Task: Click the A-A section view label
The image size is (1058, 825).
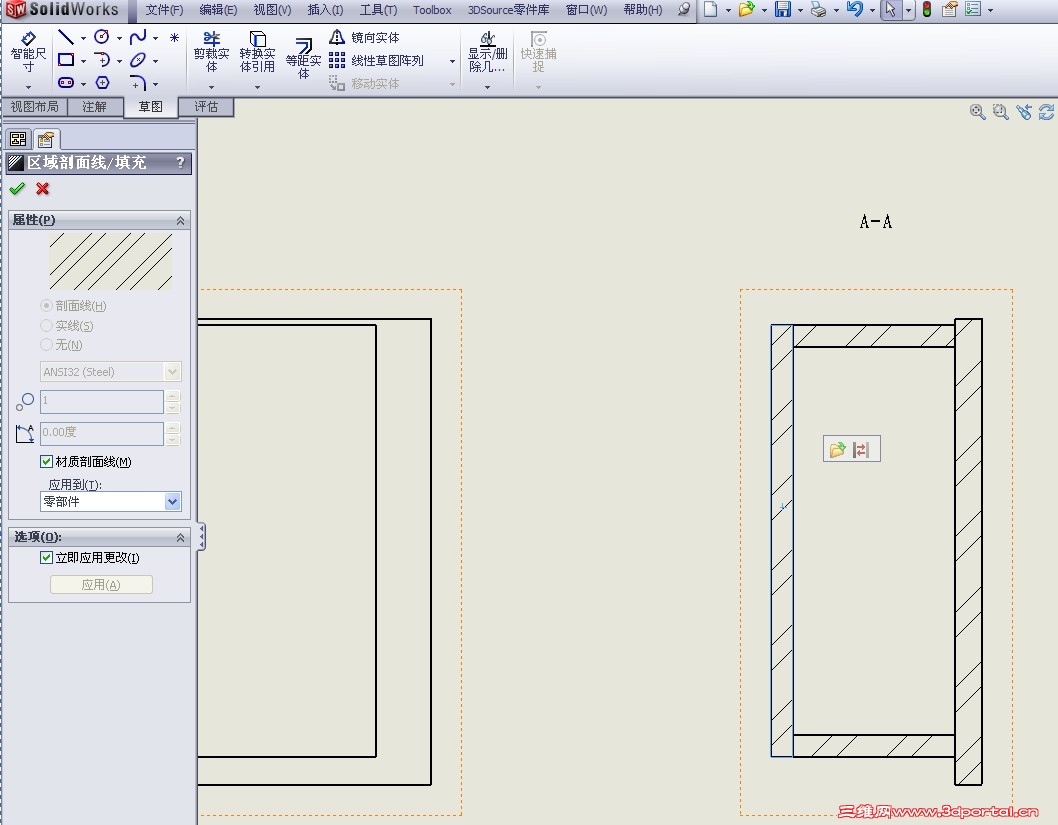Action: pyautogui.click(x=875, y=221)
